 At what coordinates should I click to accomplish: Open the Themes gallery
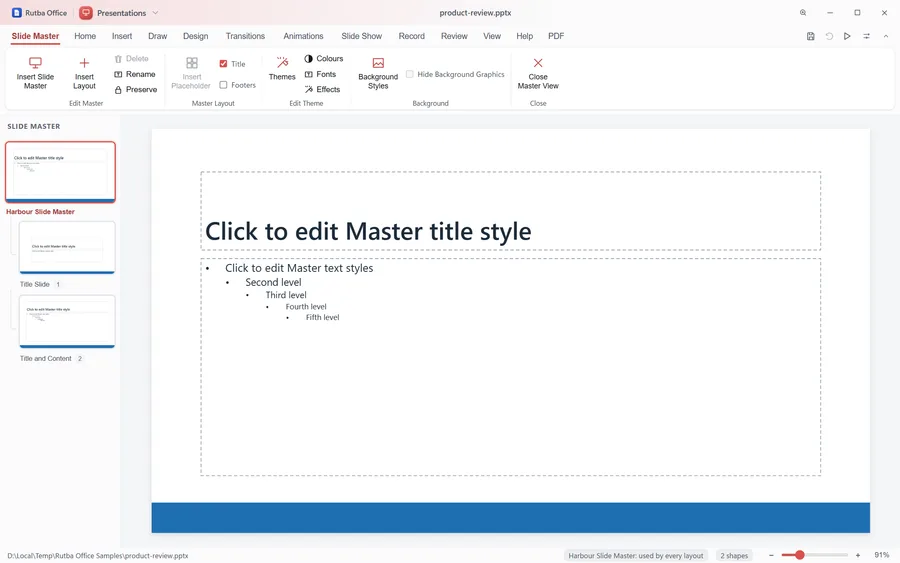click(x=282, y=69)
